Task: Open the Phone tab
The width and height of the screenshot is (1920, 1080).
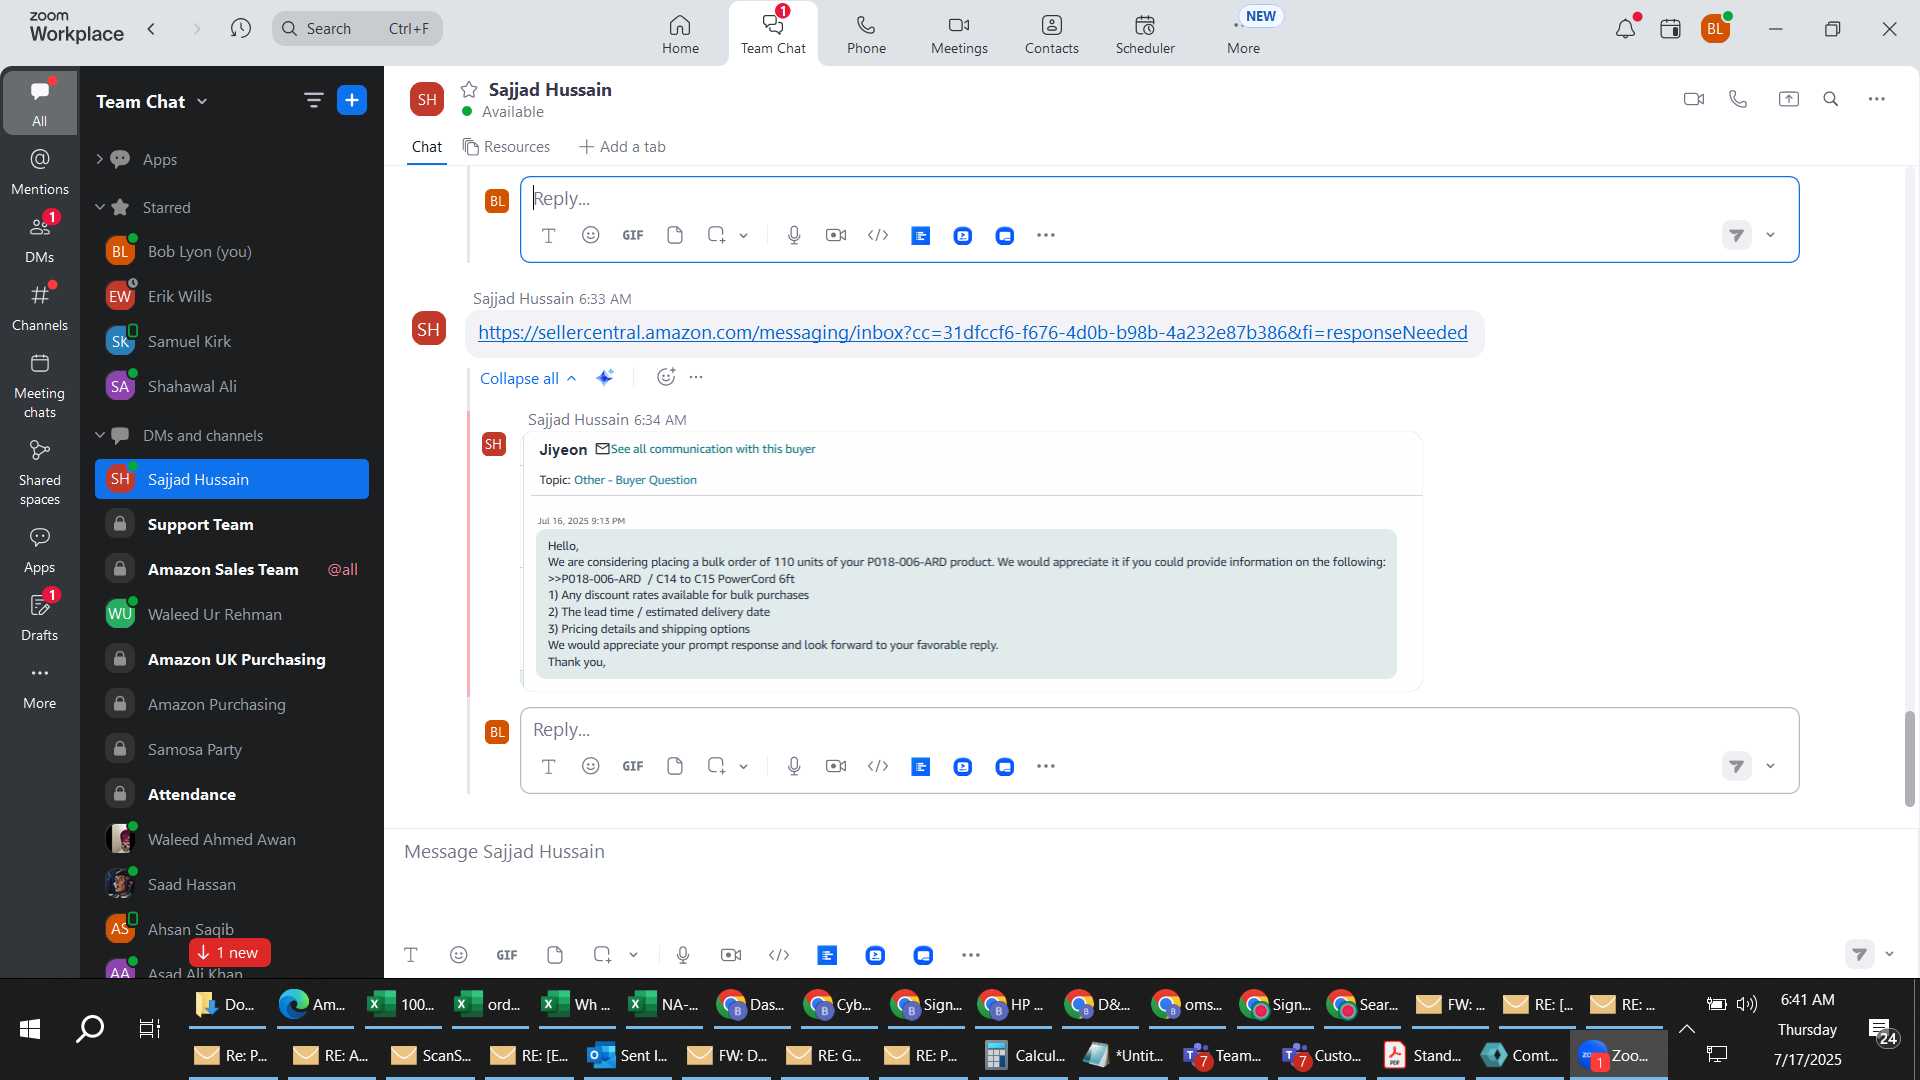Action: click(x=866, y=34)
